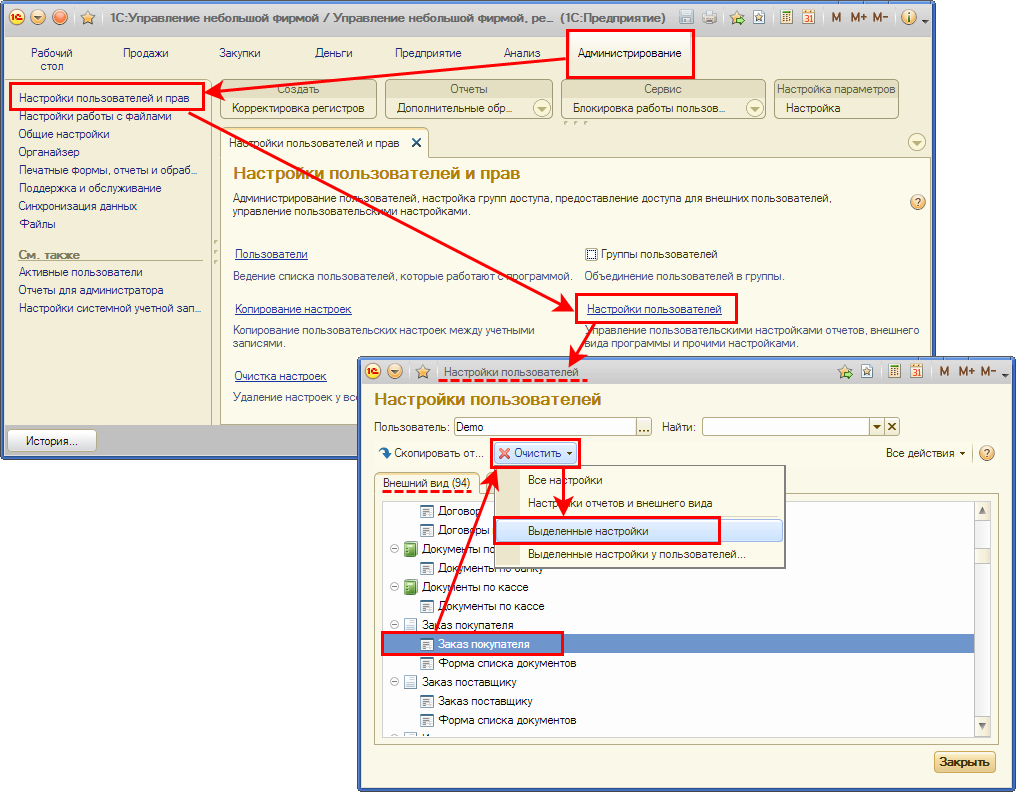Open Синхронизация данных
Image resolution: width=1017 pixels, height=793 pixels.
78,206
